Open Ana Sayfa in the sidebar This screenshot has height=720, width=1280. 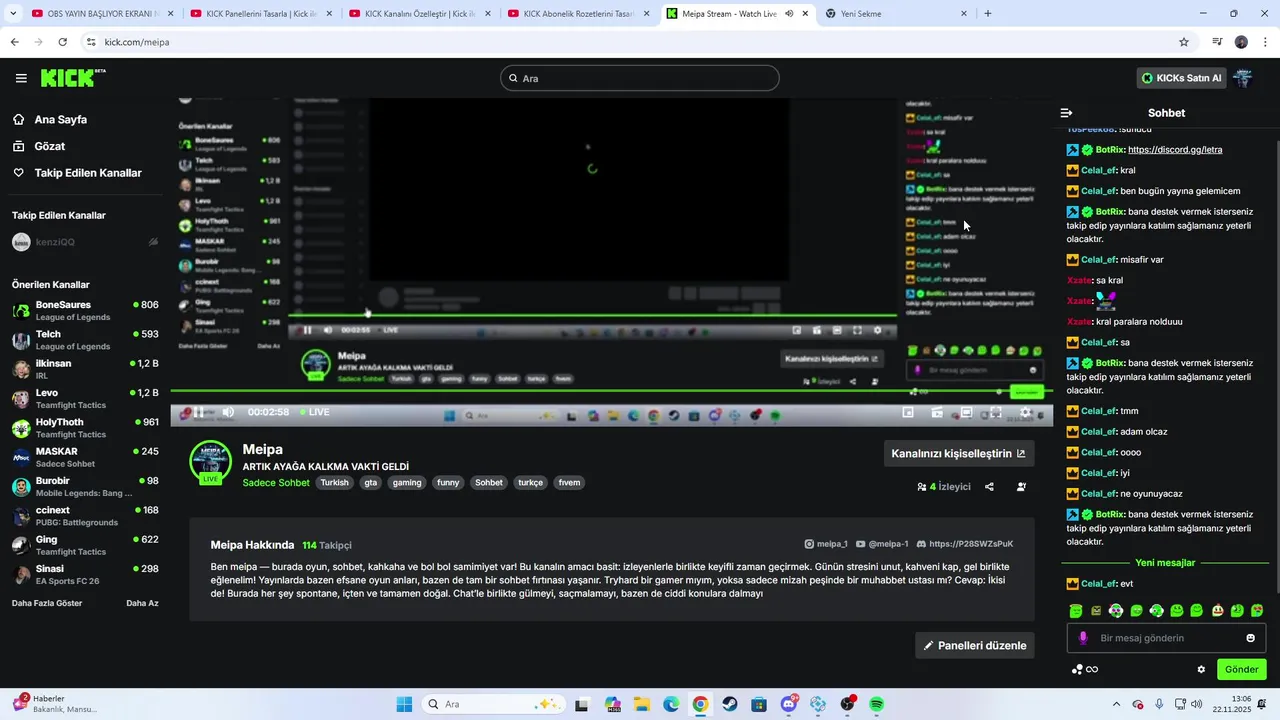tap(60, 119)
